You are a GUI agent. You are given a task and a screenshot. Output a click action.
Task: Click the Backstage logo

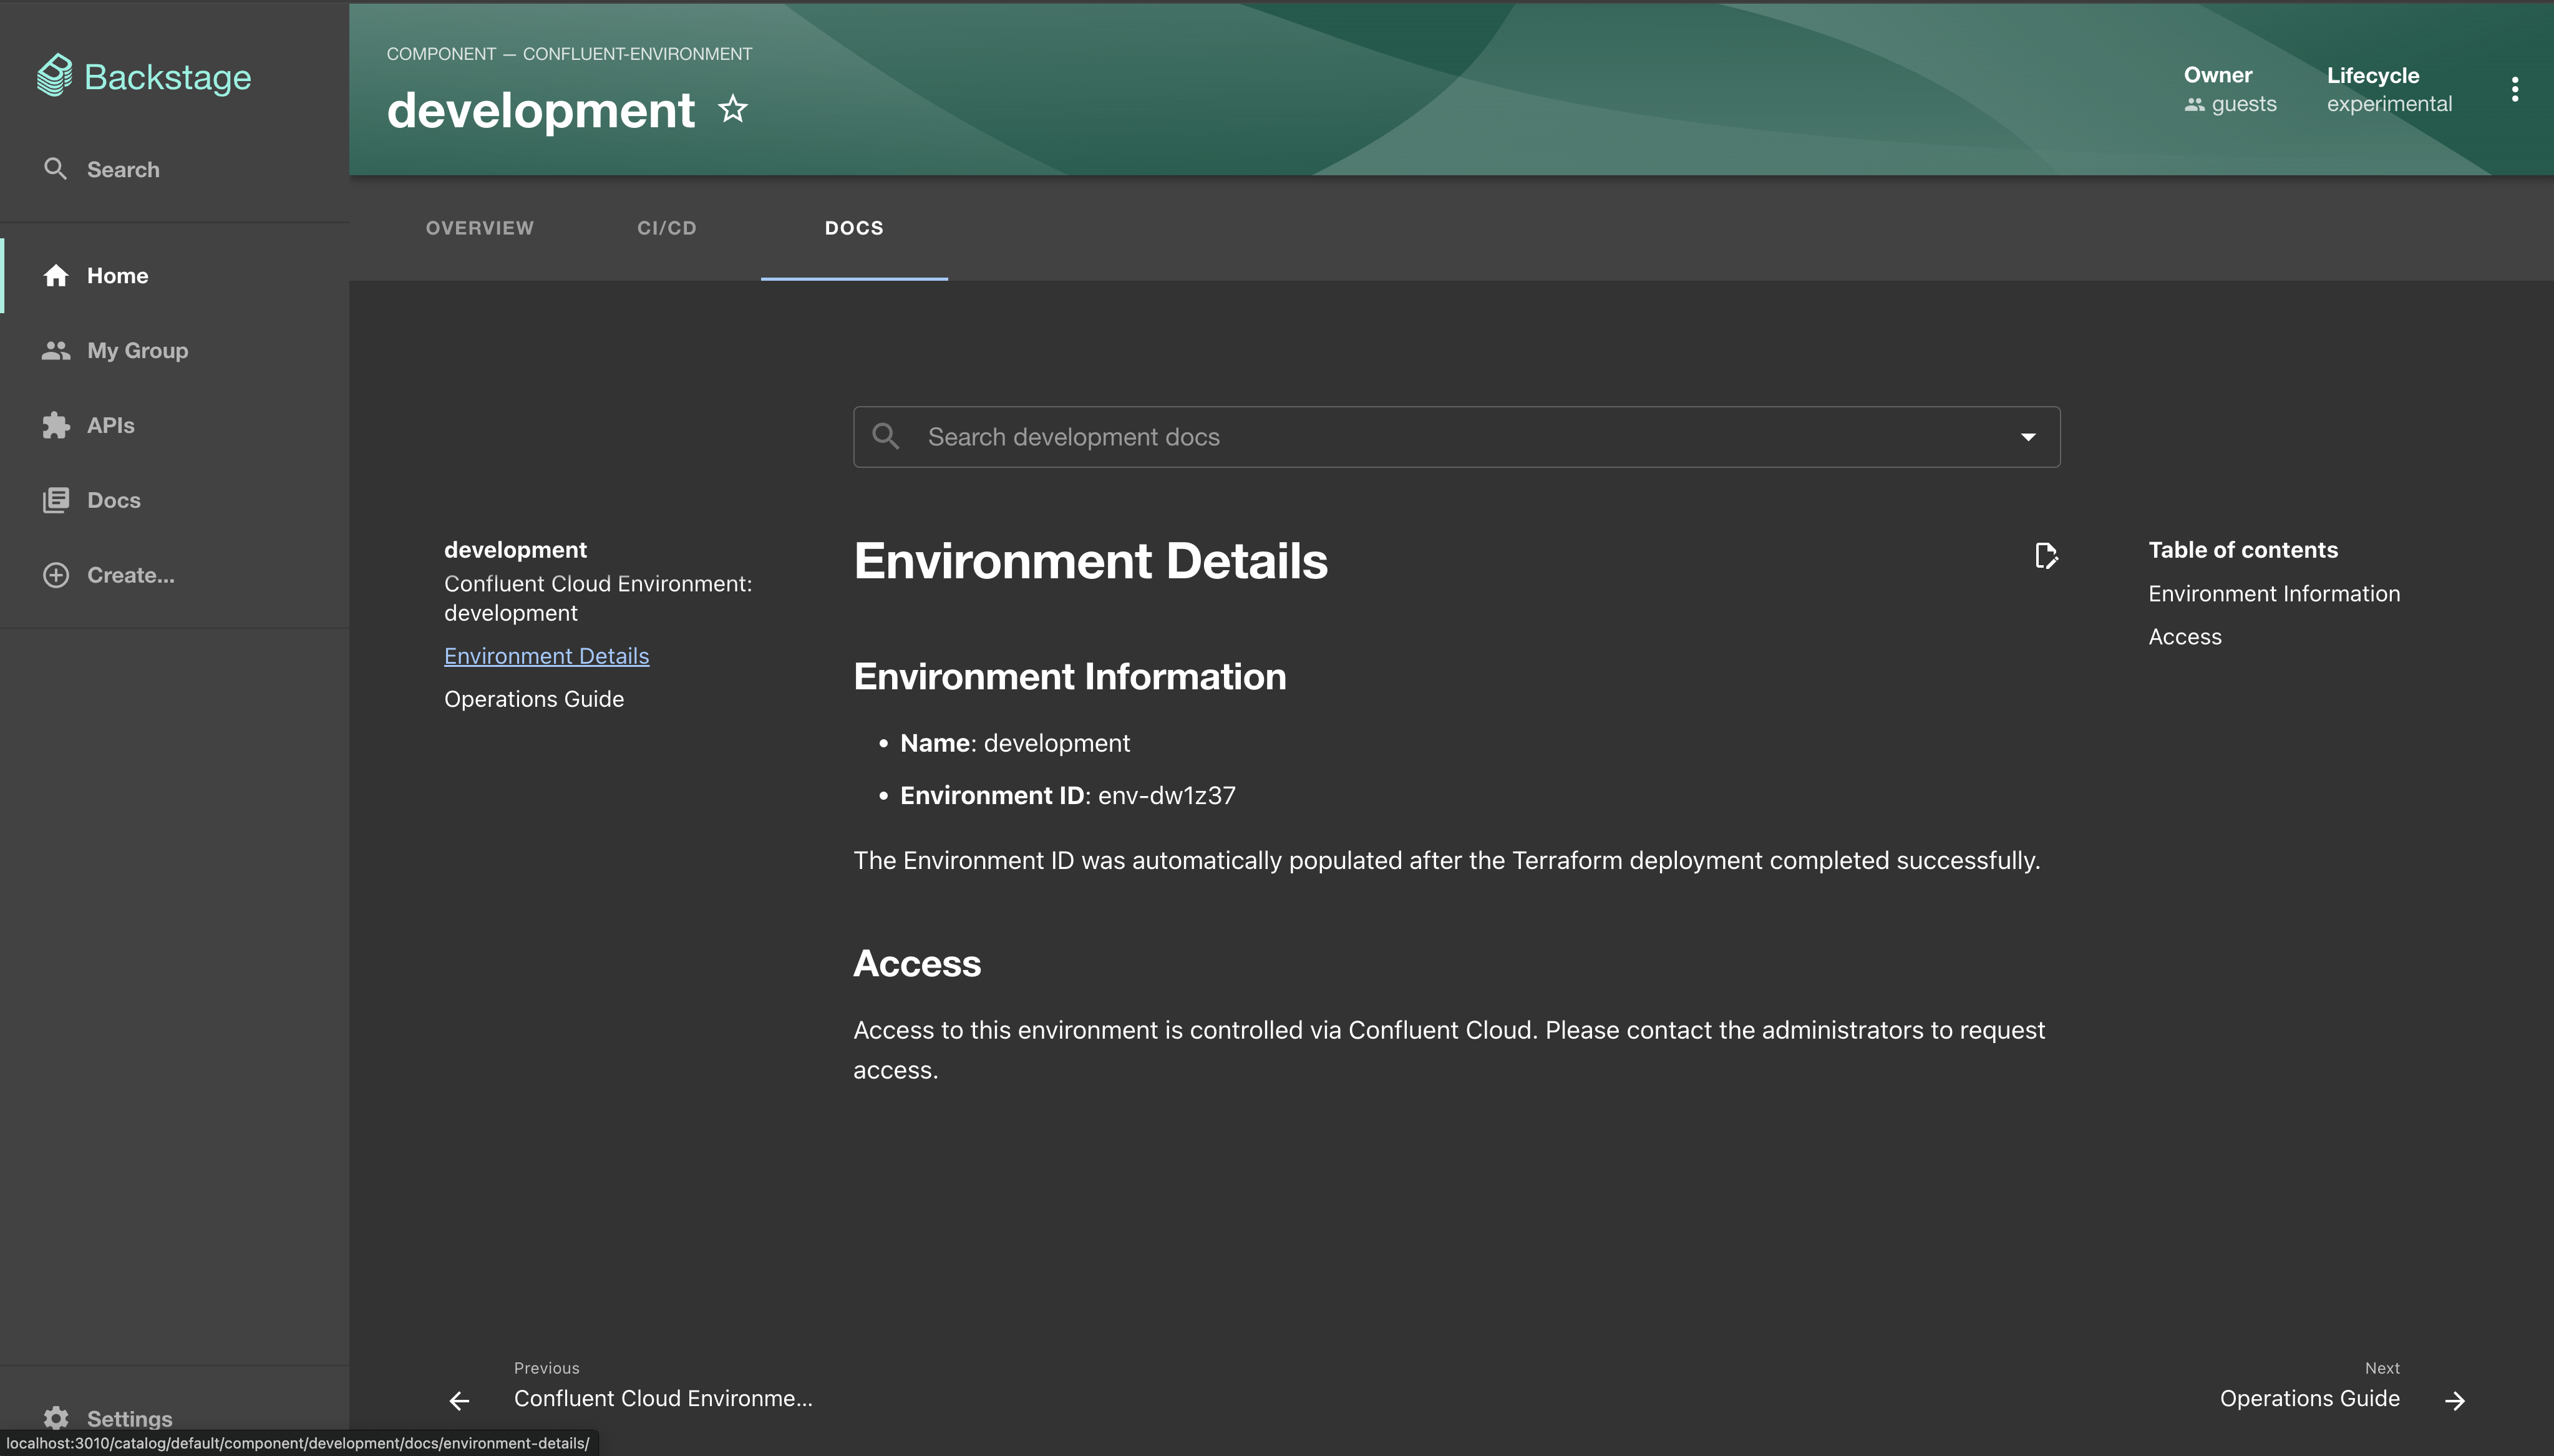pyautogui.click(x=144, y=76)
